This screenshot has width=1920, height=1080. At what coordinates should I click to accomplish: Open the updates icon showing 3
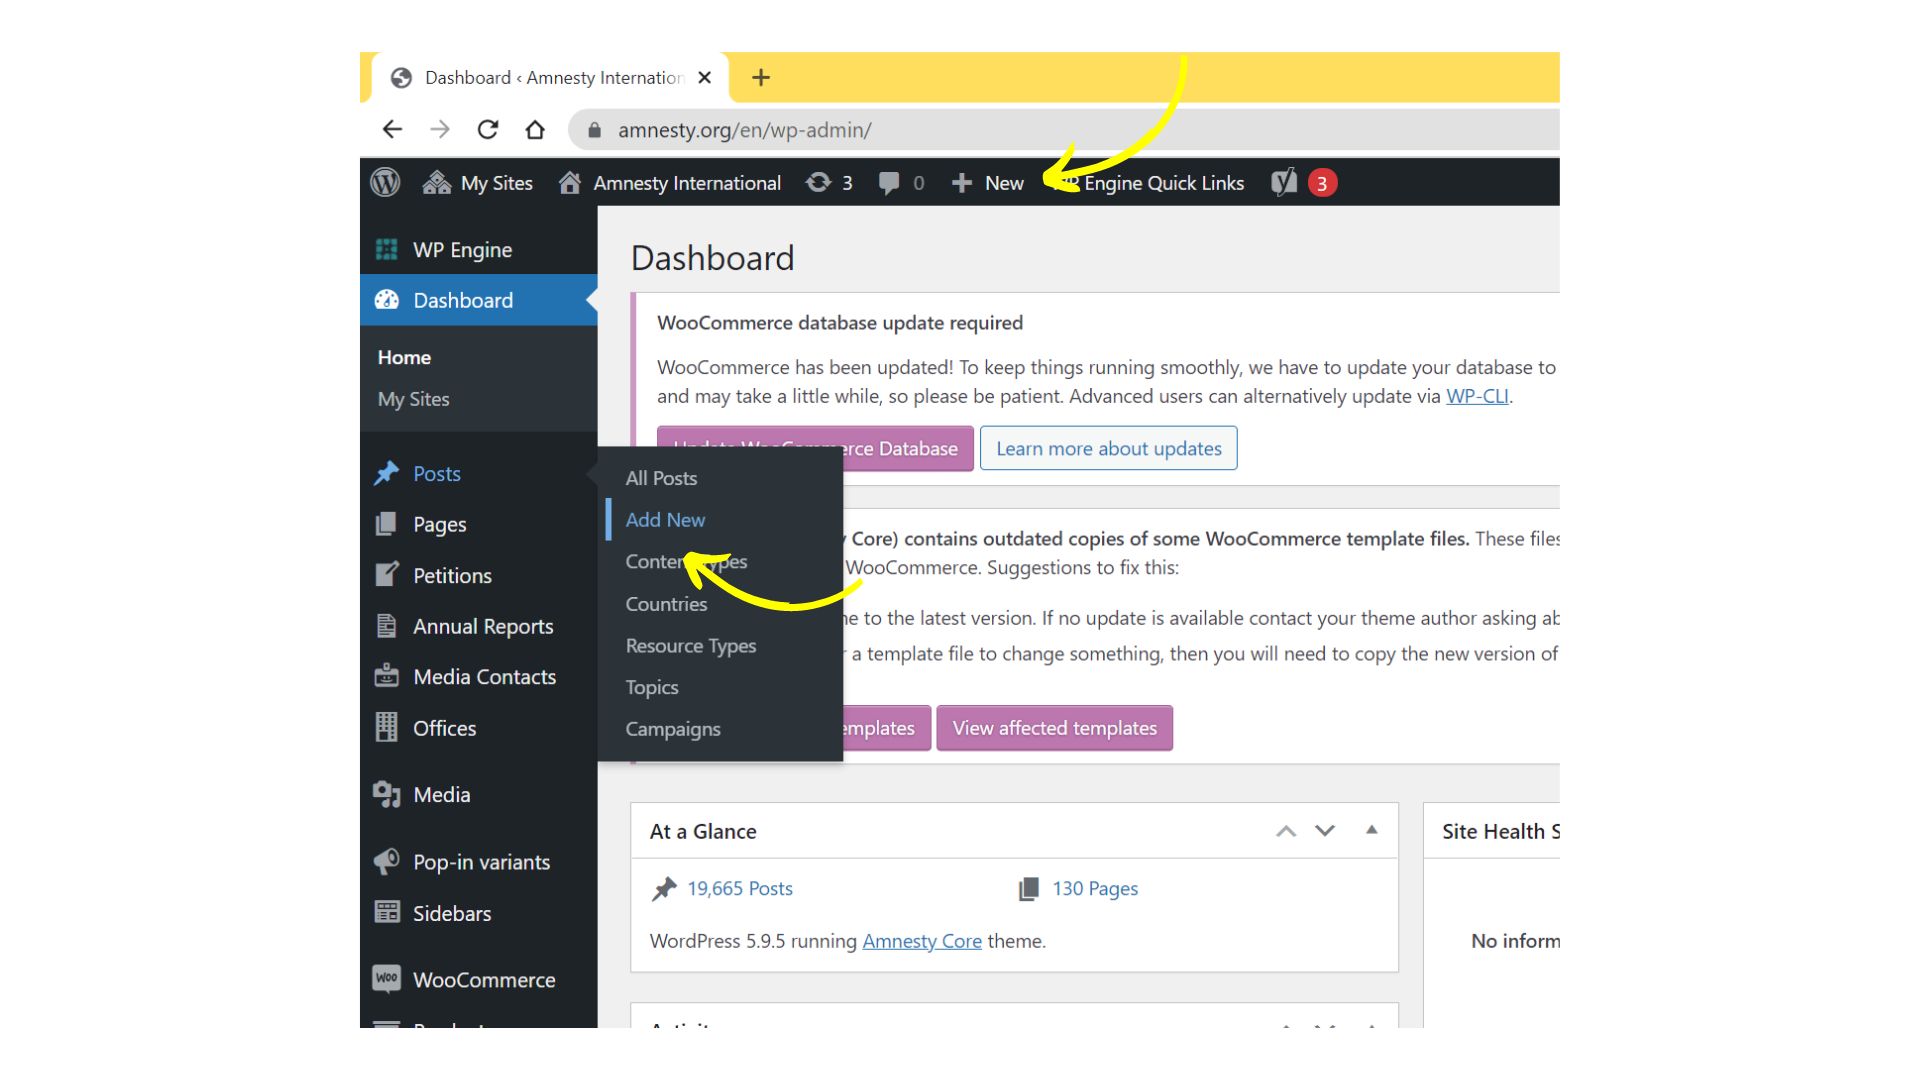pyautogui.click(x=829, y=183)
